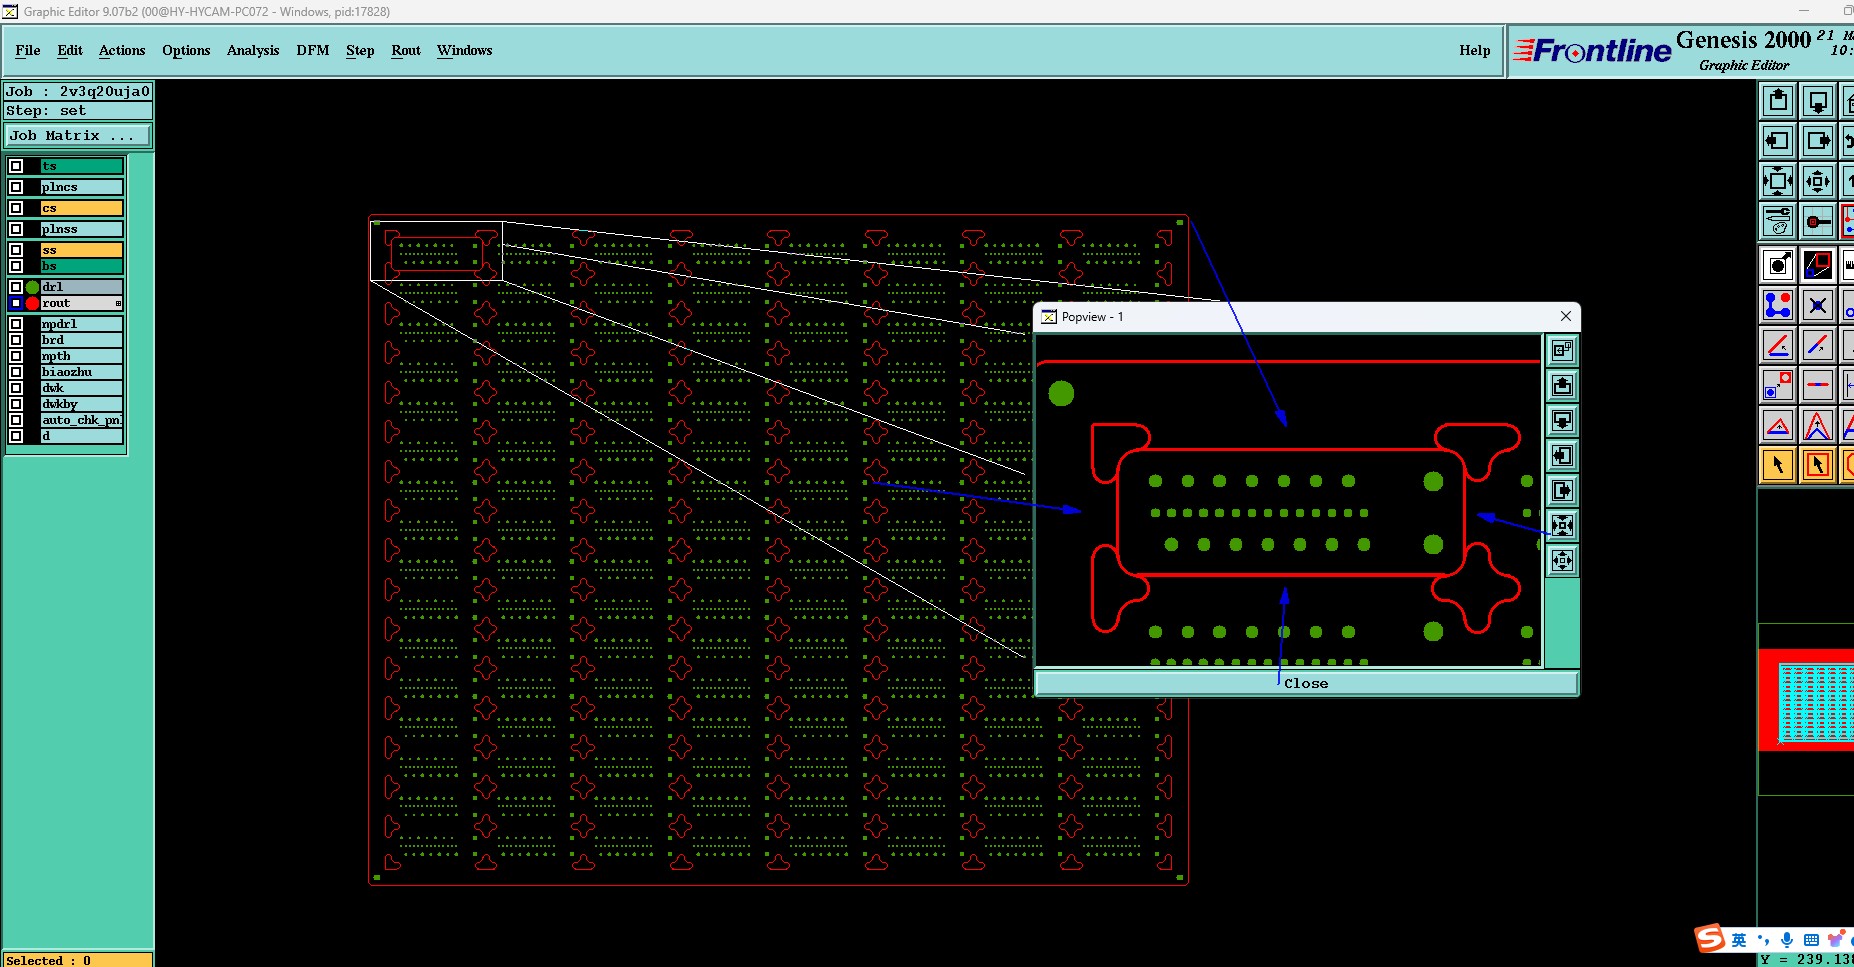Screen dimensions: 1854x967
Task: Pan up inside the Popview window
Action: [1562, 386]
